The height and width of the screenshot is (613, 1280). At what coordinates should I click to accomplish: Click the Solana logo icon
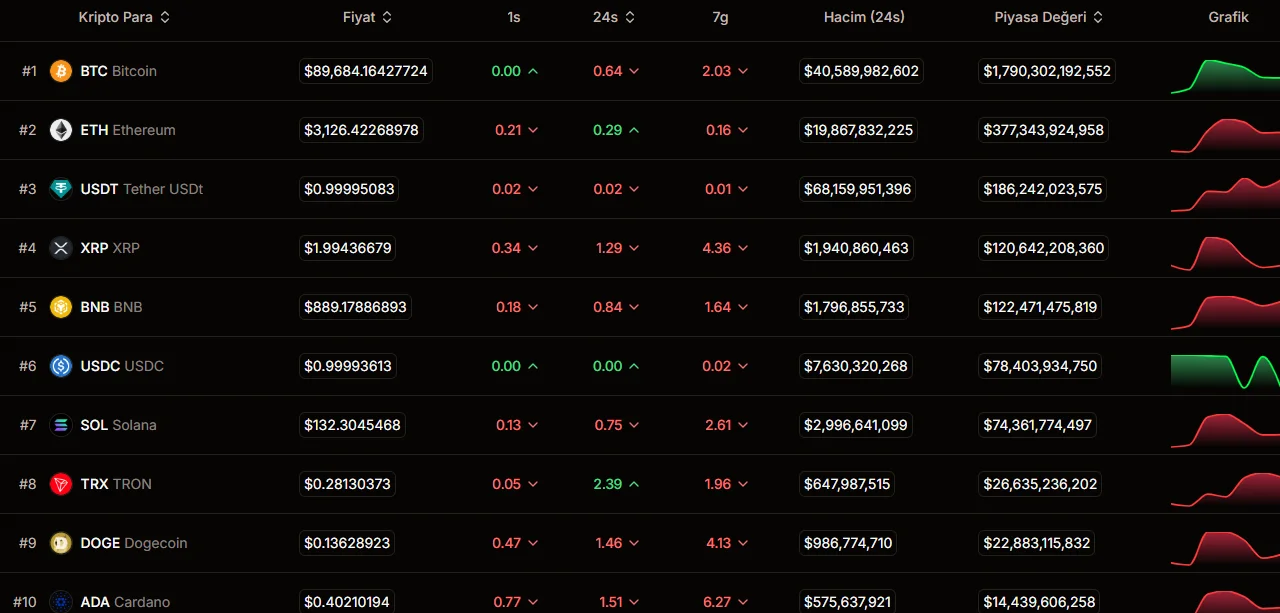click(61, 425)
